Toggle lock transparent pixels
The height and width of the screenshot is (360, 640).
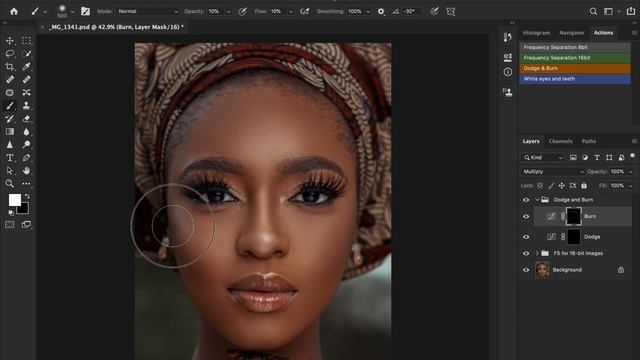click(x=540, y=186)
